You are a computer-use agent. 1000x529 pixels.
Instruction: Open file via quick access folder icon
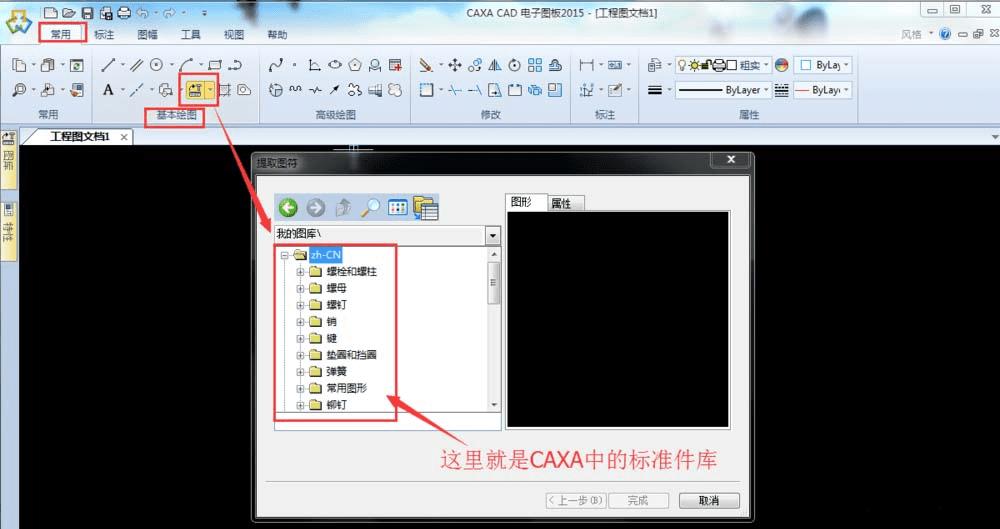(x=68, y=12)
